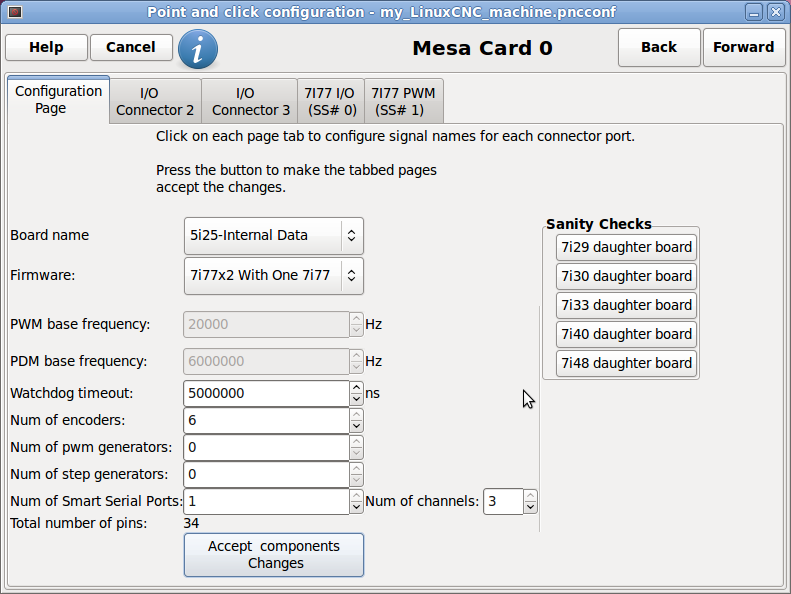Click the Total number of pins value 34

coord(191,523)
